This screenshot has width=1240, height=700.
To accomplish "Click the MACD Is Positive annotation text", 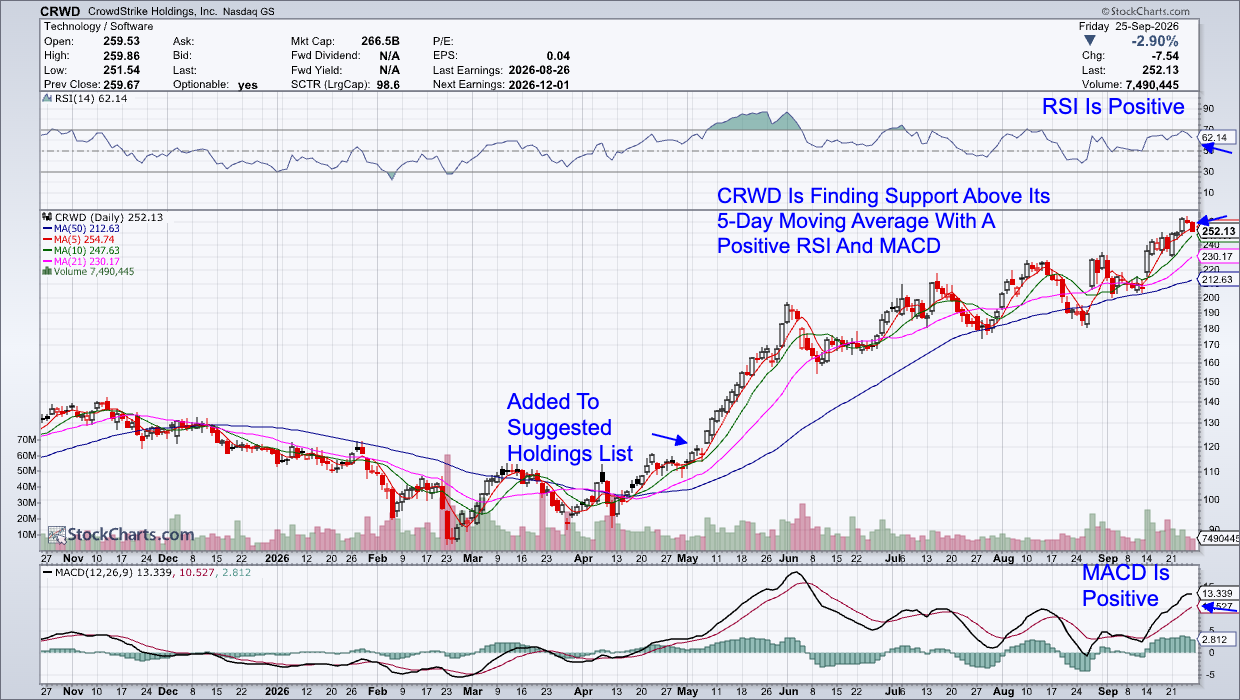I will coord(1126,586).
